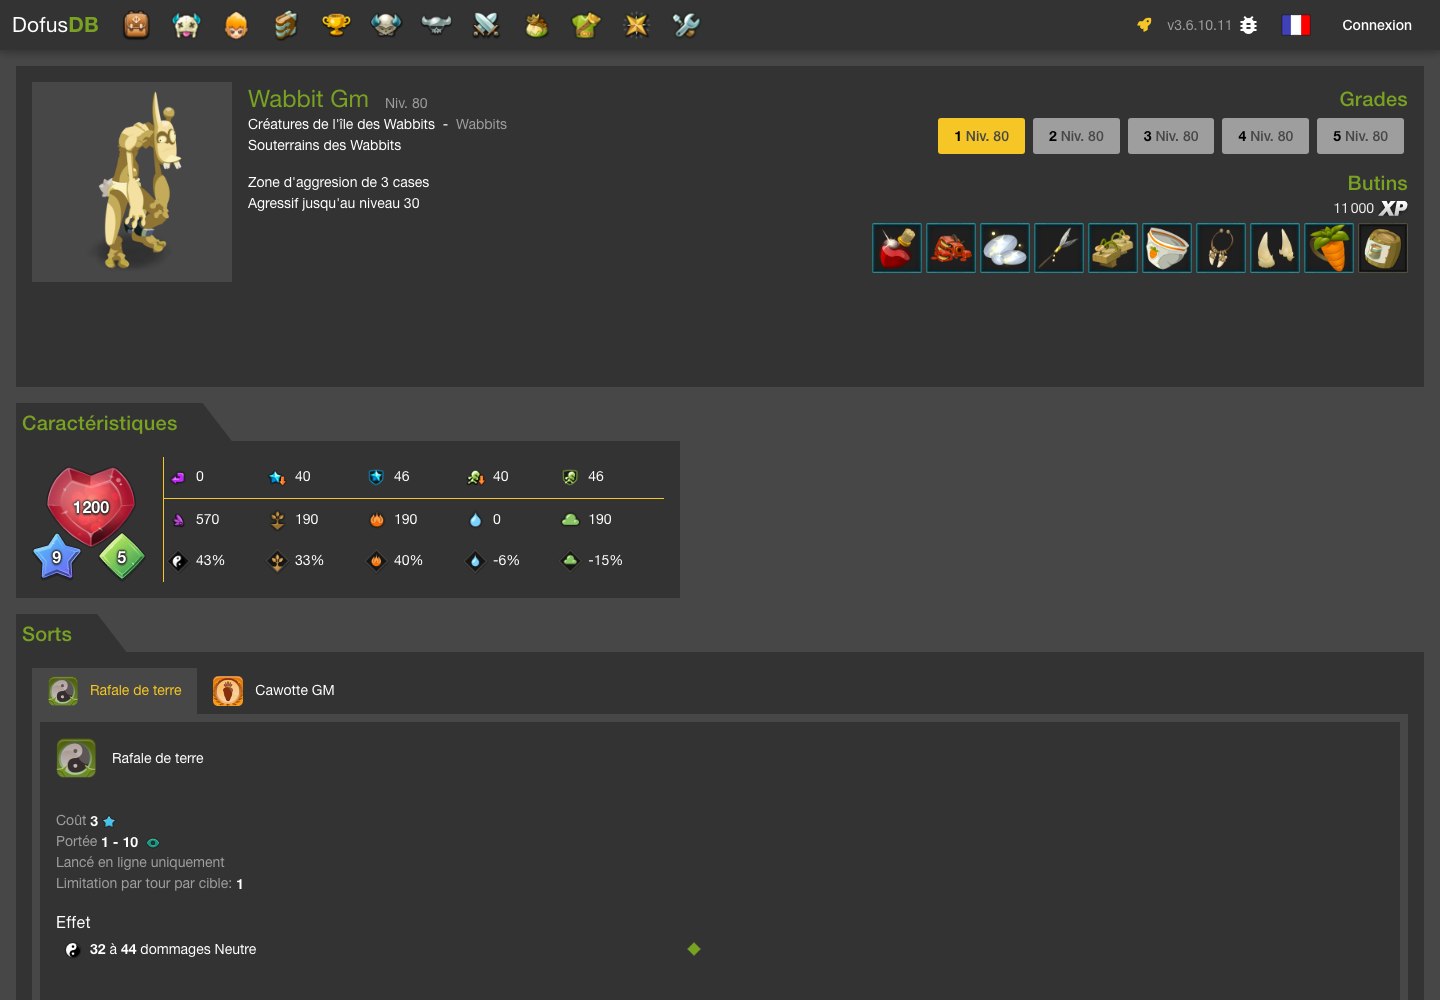Open the green tunic equipment nav icon
This screenshot has height=1000, width=1440.
click(586, 25)
